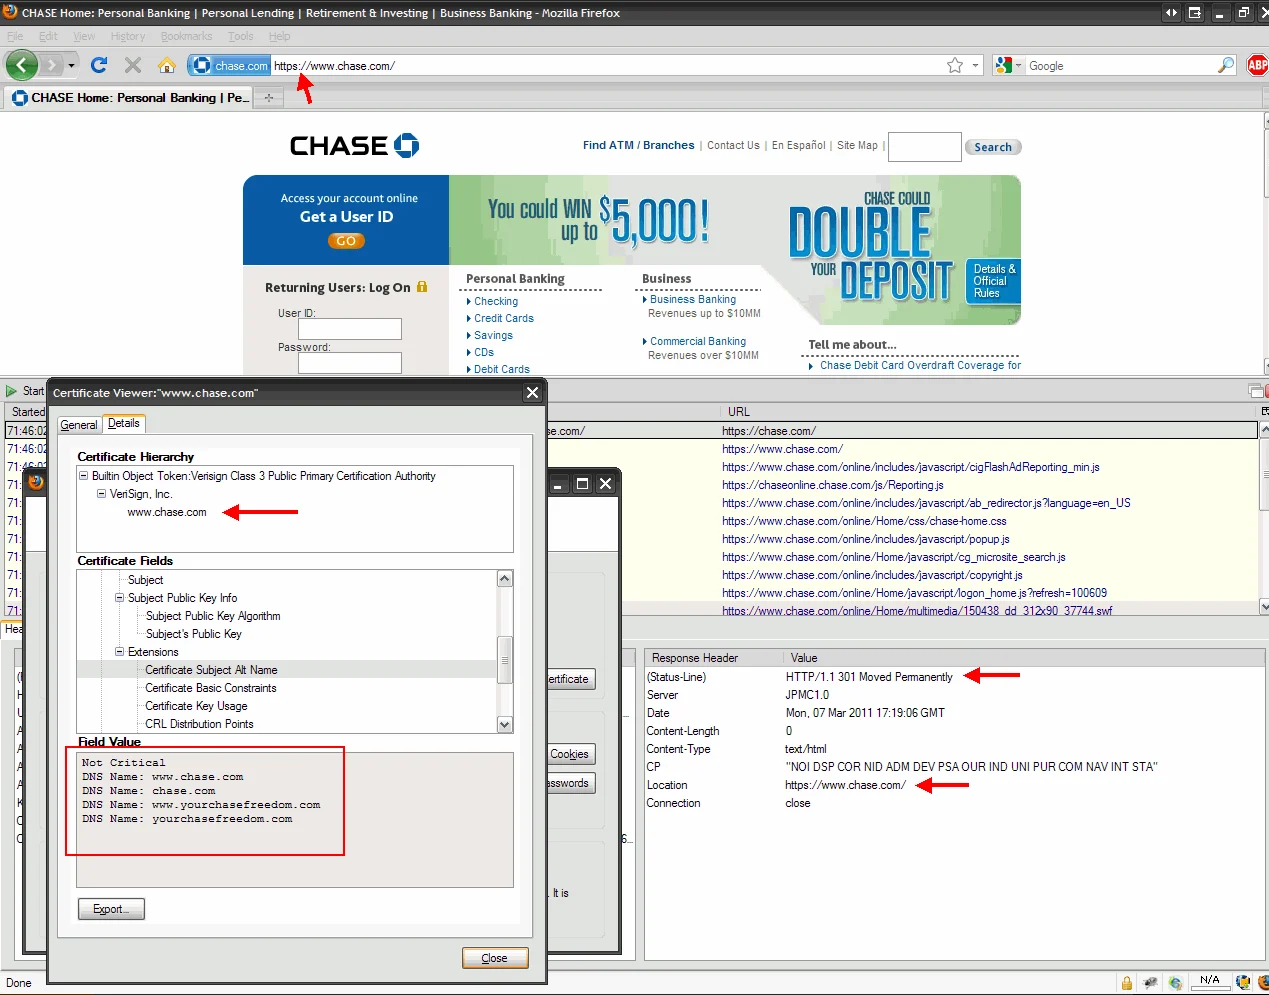Screen dimensions: 1269x995
Task: Click the URL address field
Action: pyautogui.click(x=606, y=66)
